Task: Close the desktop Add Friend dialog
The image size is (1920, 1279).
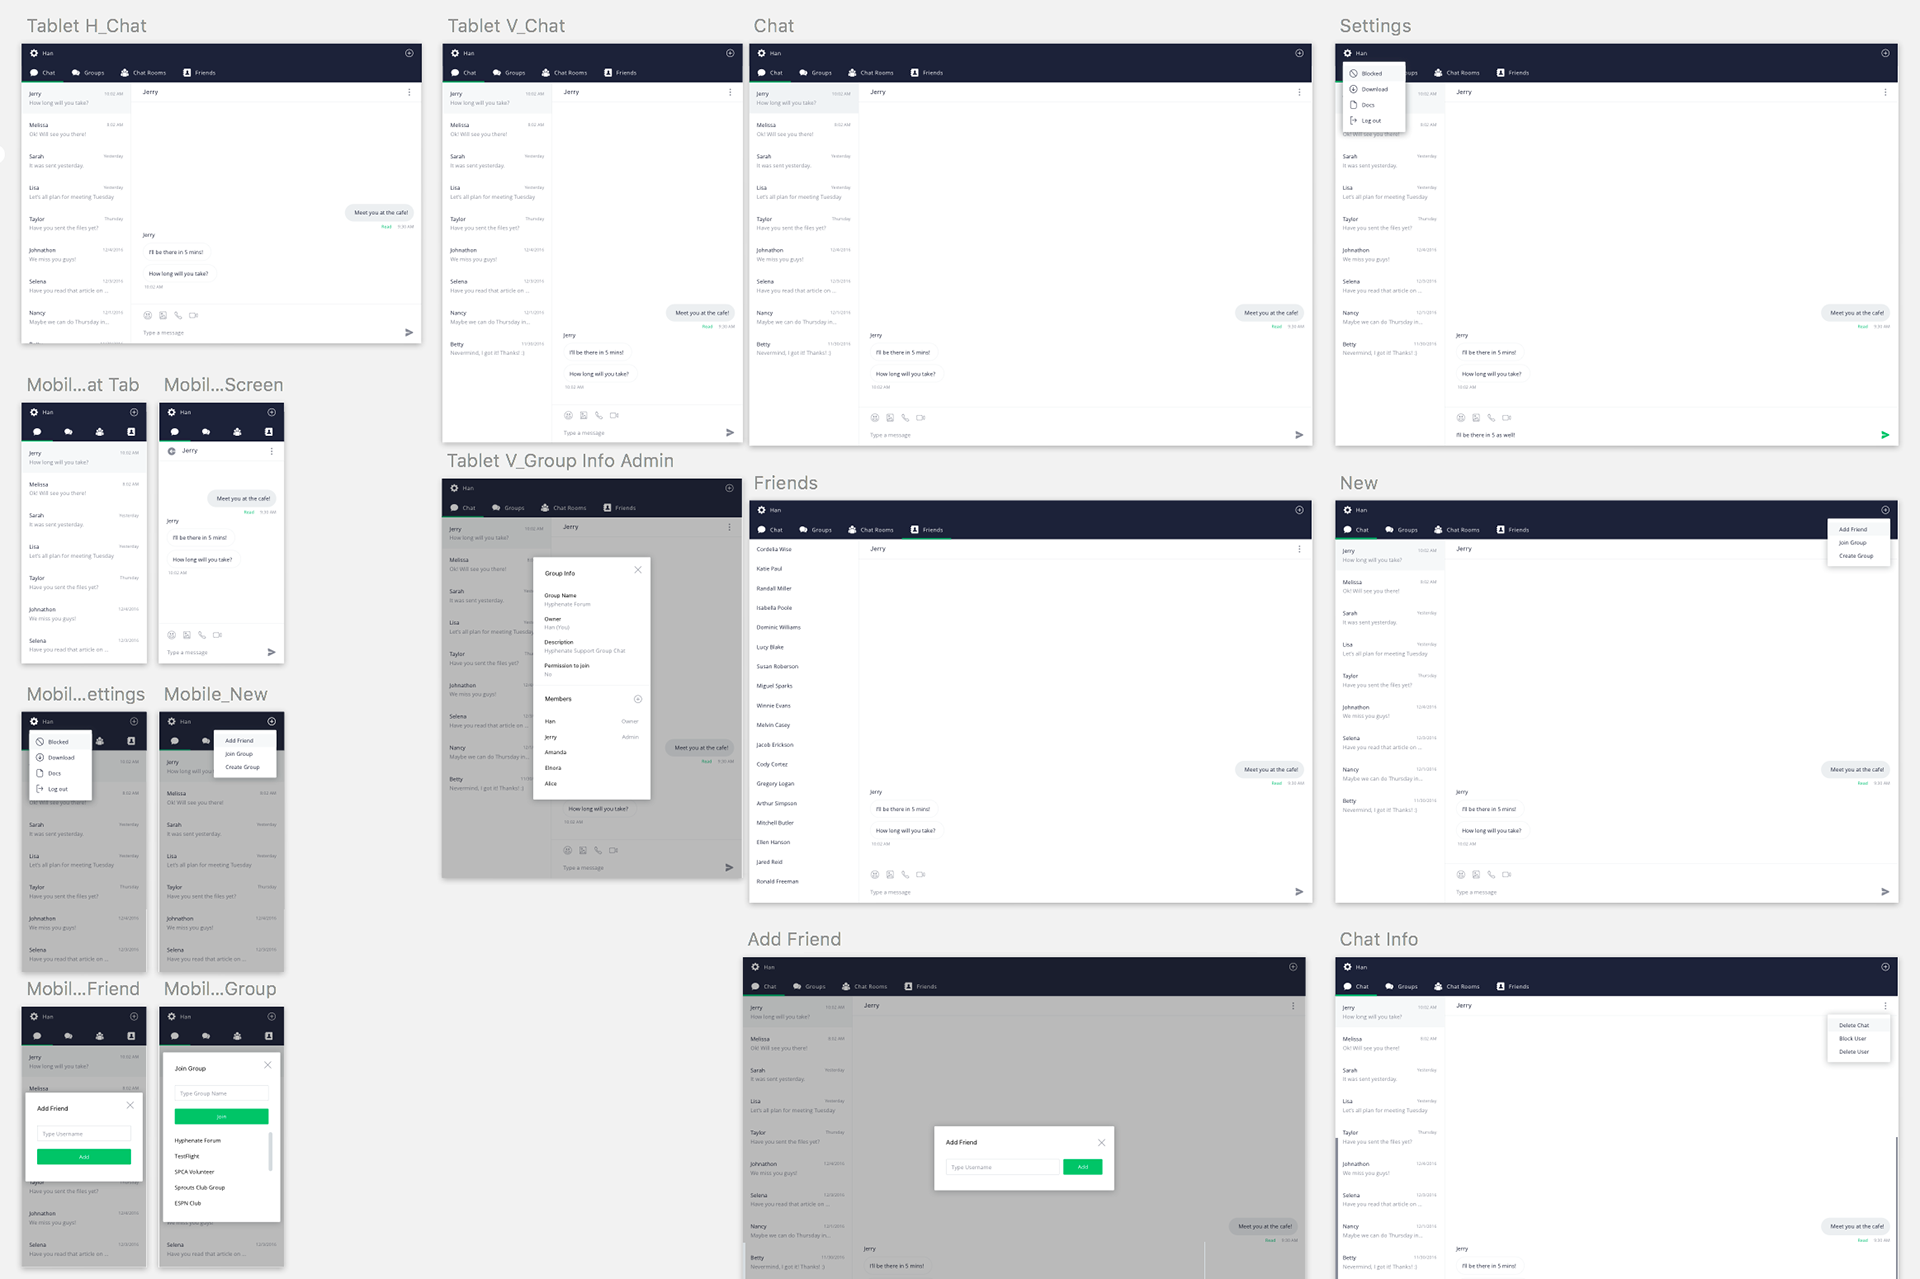Action: (x=1101, y=1142)
